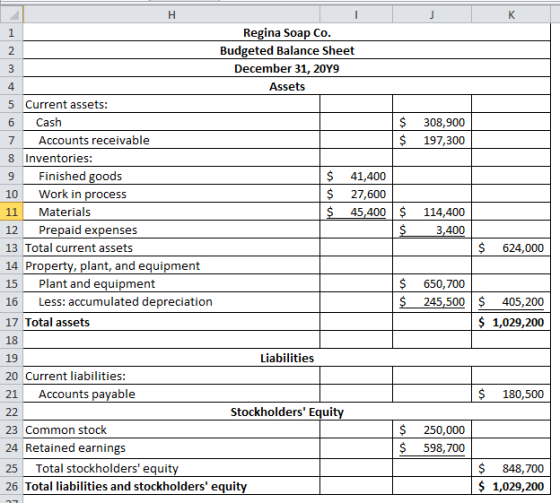Select Prepaid expenses value 3,400
The image size is (560, 503).
pyautogui.click(x=432, y=230)
